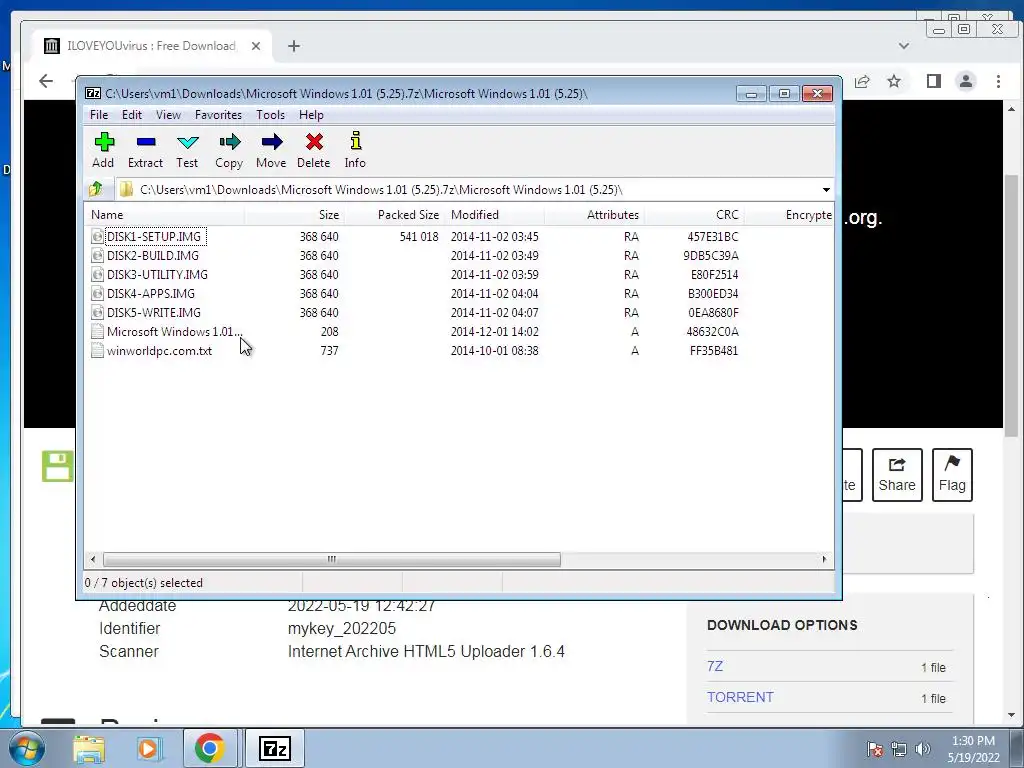The height and width of the screenshot is (768, 1024).
Task: Launch Windows Media Player from taskbar
Action: (x=148, y=749)
